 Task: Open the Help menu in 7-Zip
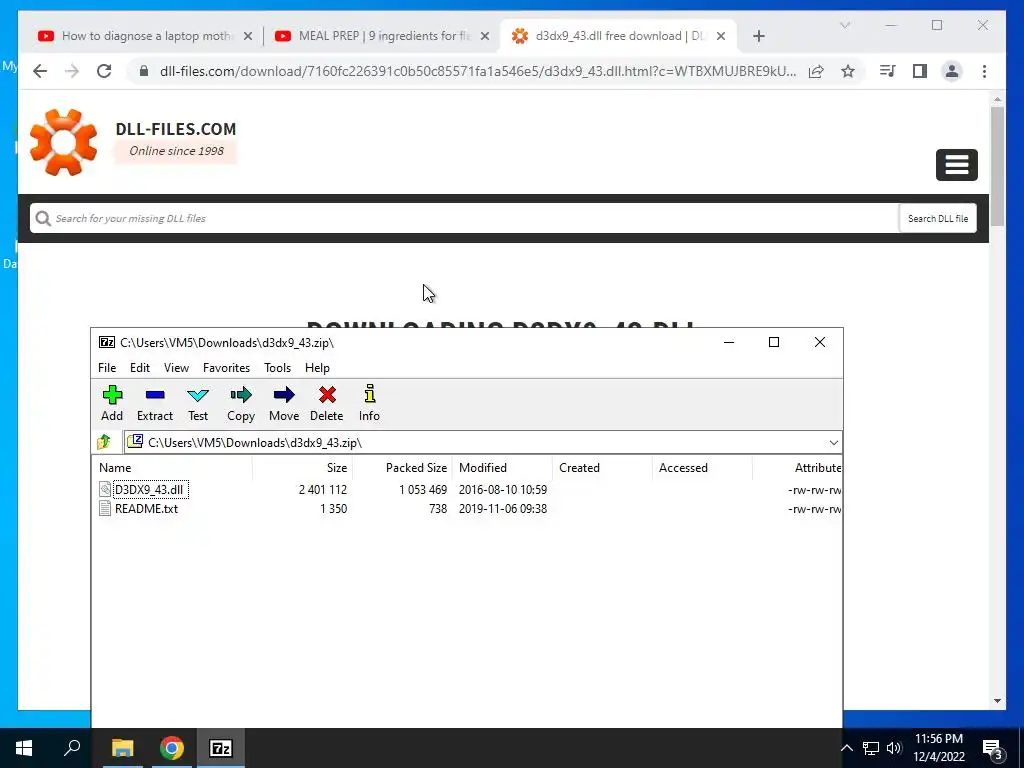tap(317, 368)
